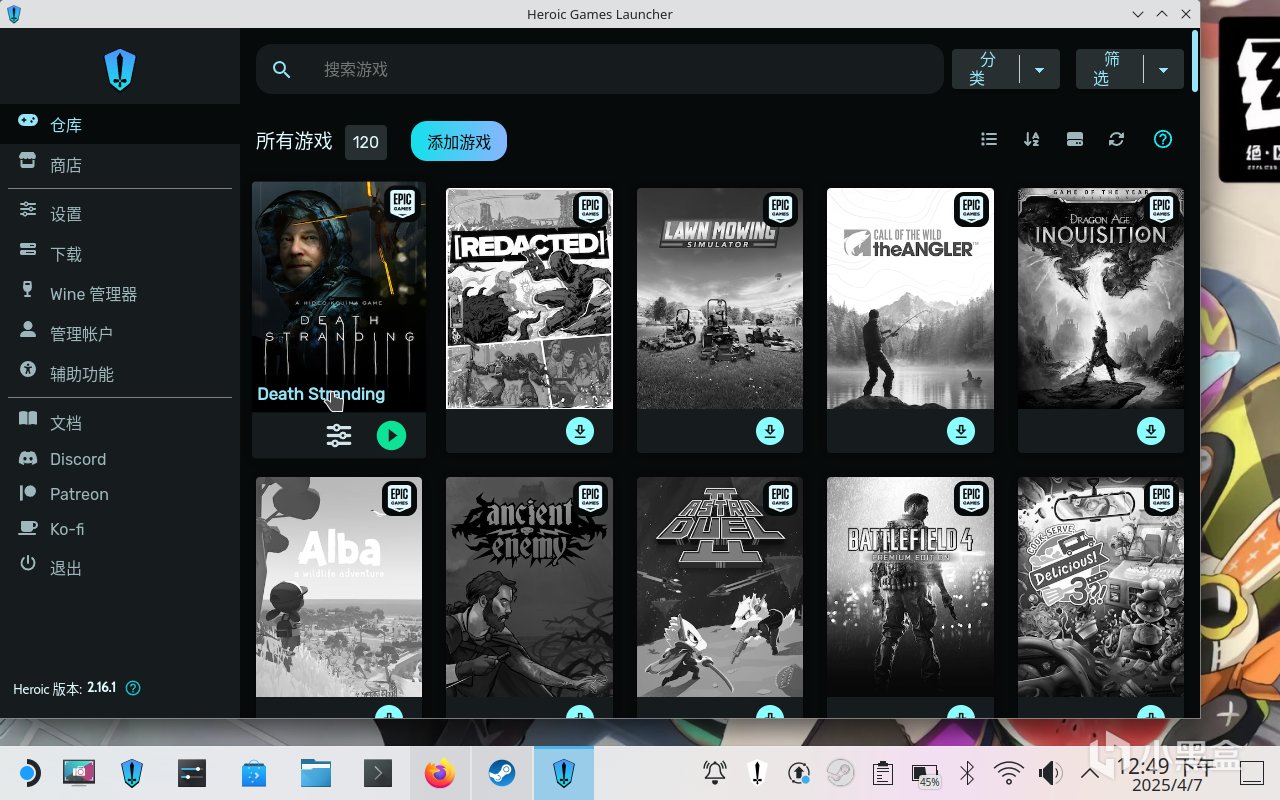Screen dimensions: 1280x800
Task: Open the Ko-fi donation link
Action: (x=120, y=529)
